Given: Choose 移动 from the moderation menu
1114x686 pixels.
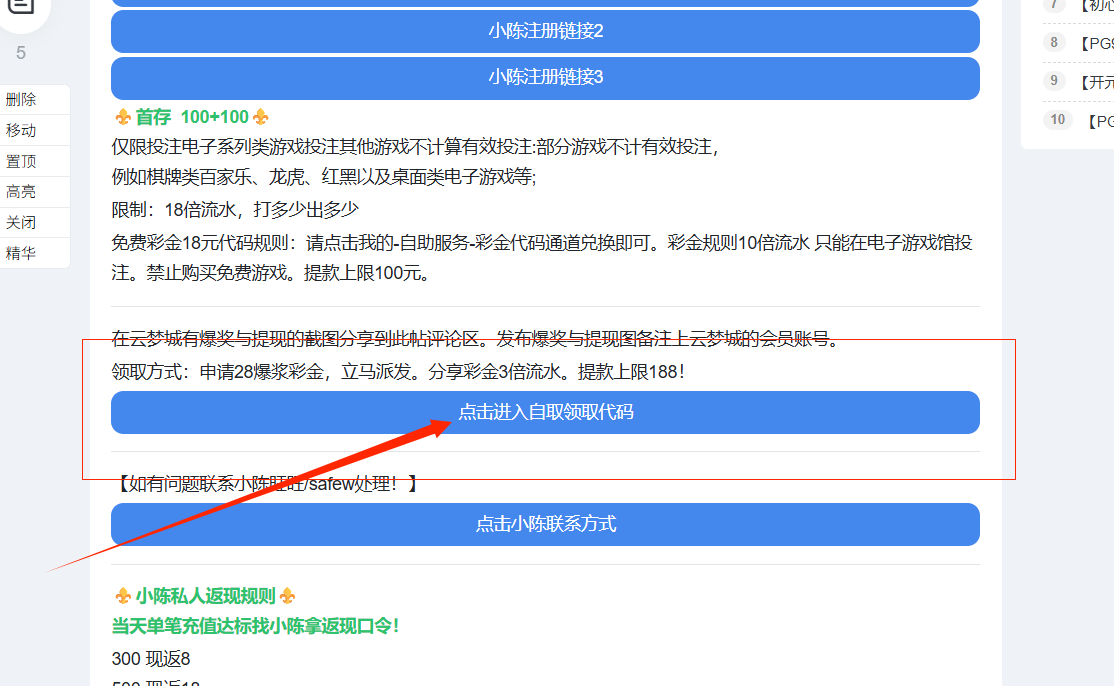Looking at the screenshot, I should (21, 131).
